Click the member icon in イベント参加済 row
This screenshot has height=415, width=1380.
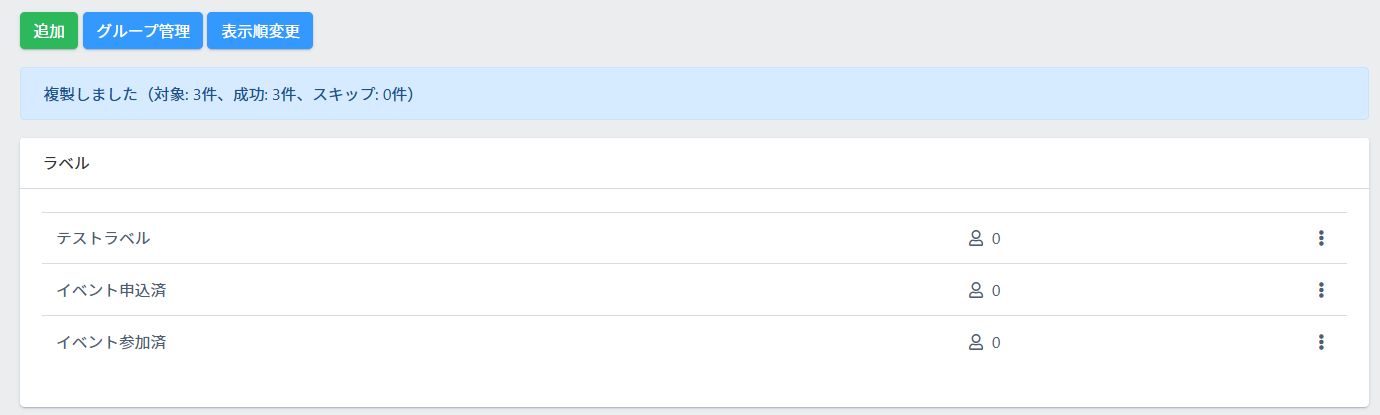click(976, 342)
